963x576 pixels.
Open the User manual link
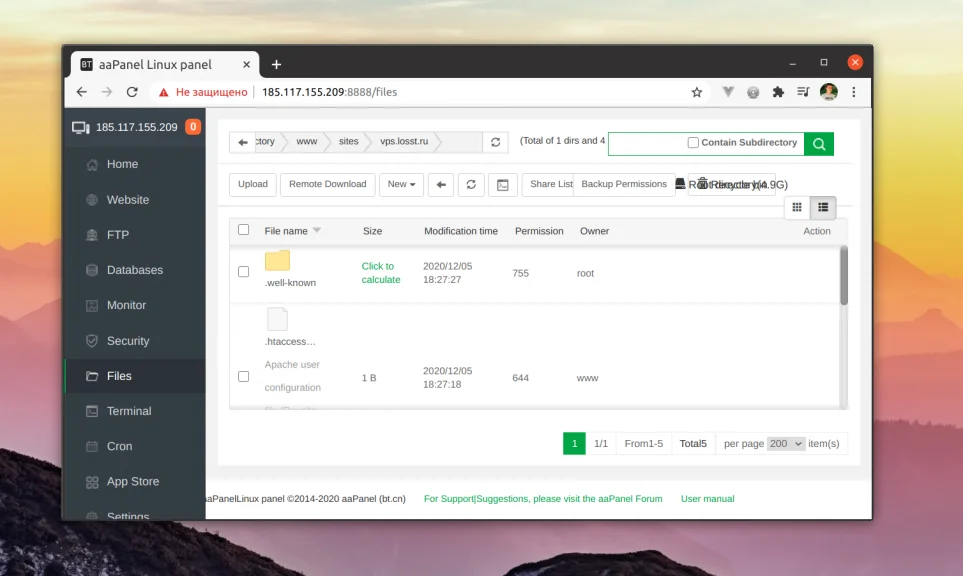[x=707, y=498]
